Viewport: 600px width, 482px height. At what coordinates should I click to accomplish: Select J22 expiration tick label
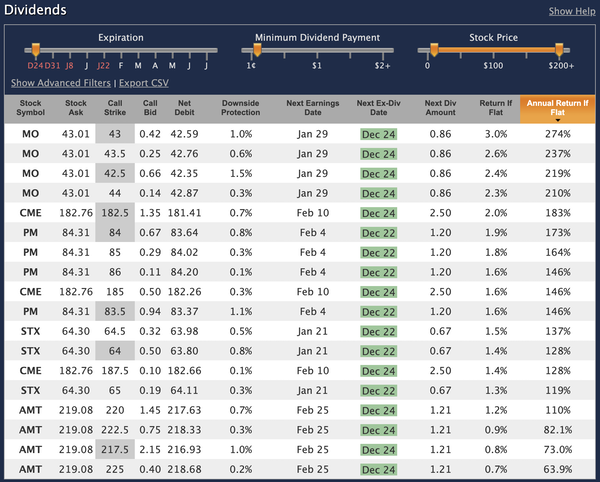103,66
